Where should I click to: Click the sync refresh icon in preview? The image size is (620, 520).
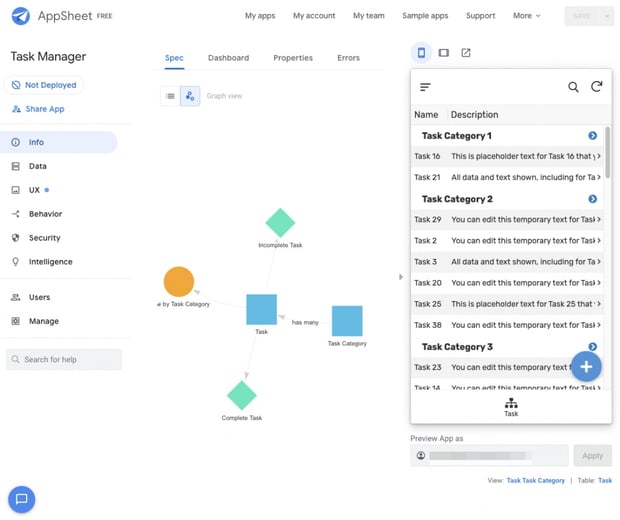[597, 87]
